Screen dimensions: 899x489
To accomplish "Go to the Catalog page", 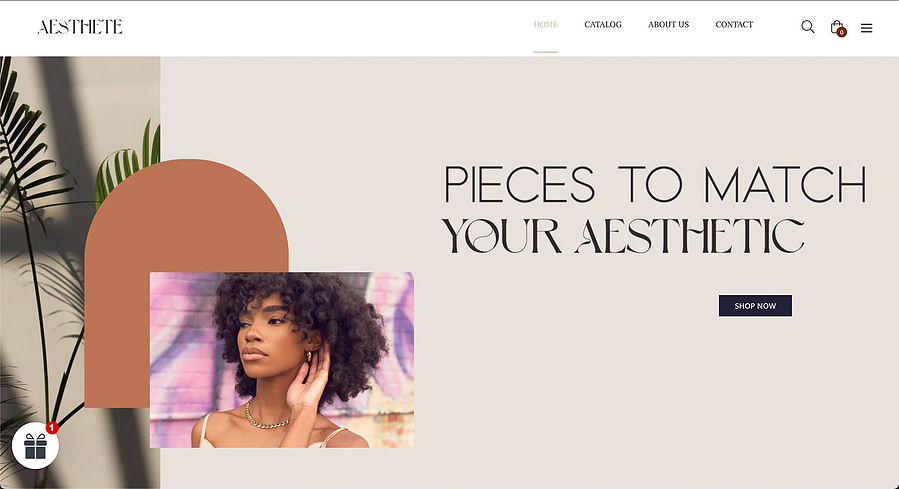I will pyautogui.click(x=603, y=25).
